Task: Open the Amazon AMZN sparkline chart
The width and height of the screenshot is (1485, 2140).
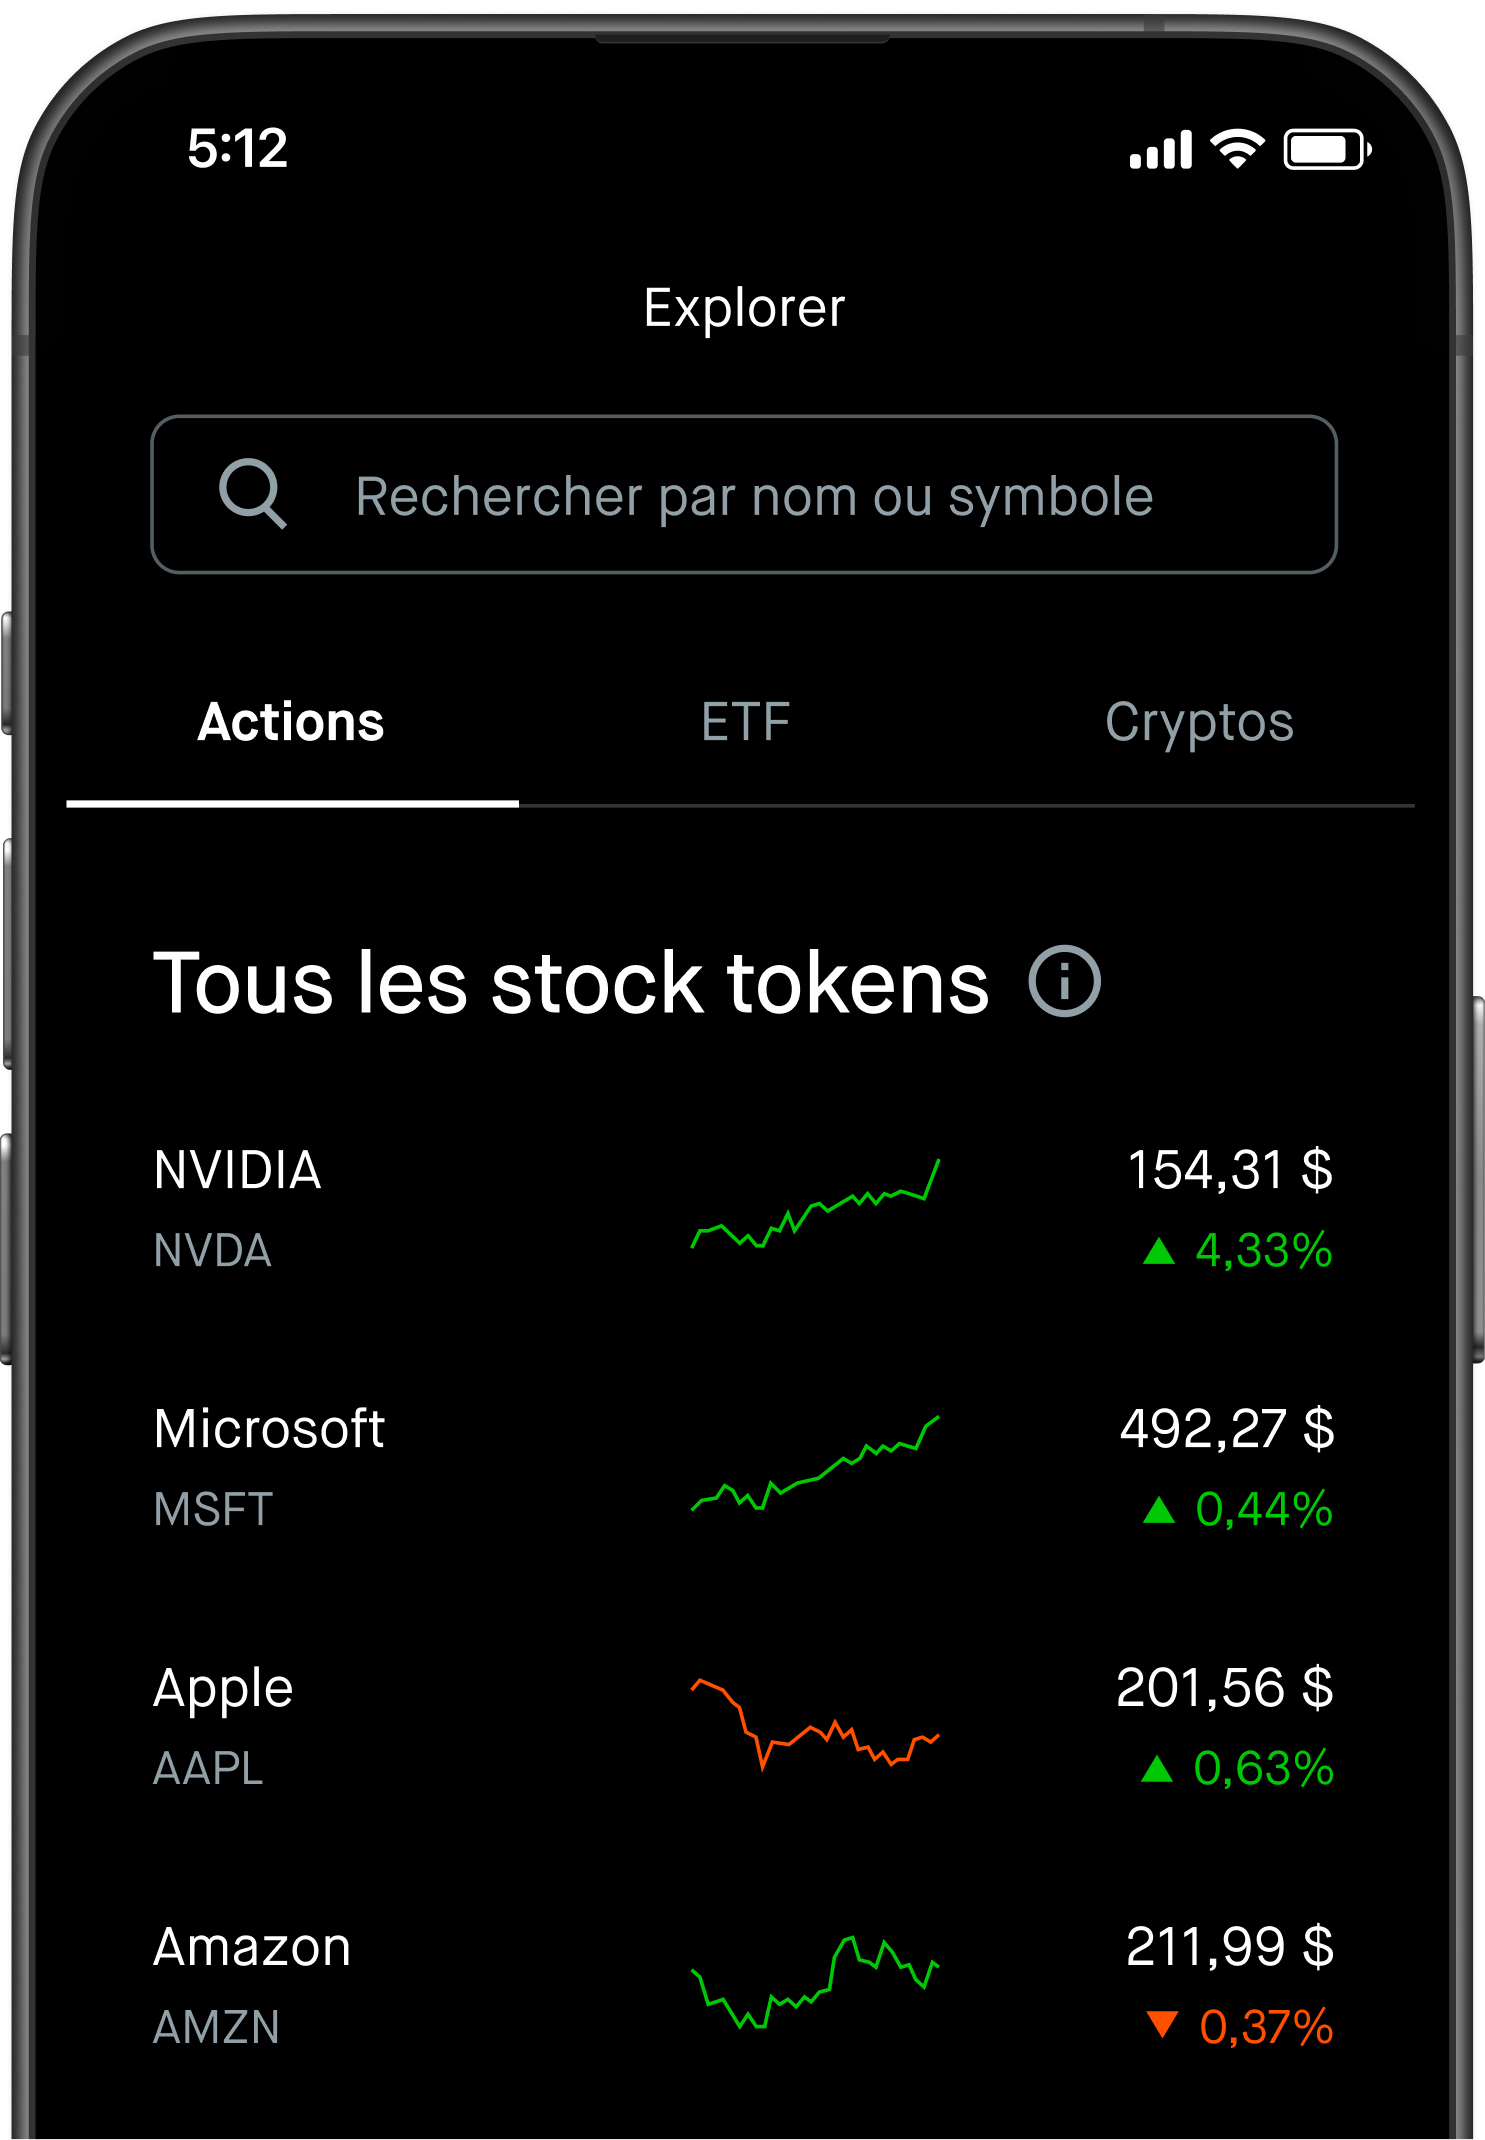Action: pos(815,1983)
